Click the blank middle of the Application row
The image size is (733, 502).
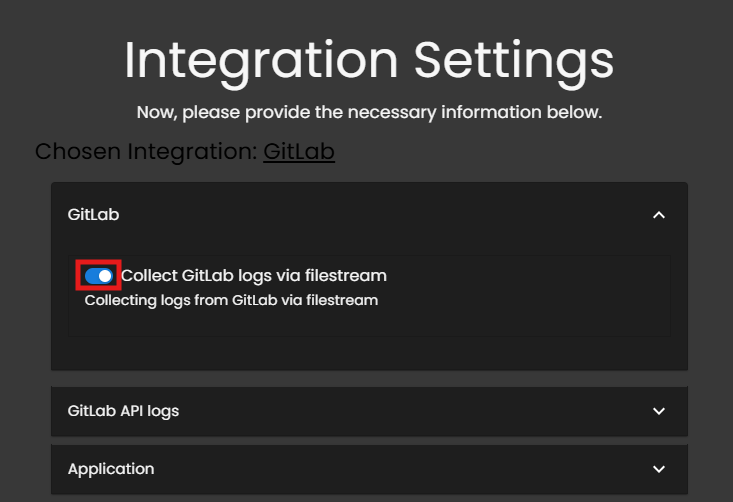[x=400, y=469]
